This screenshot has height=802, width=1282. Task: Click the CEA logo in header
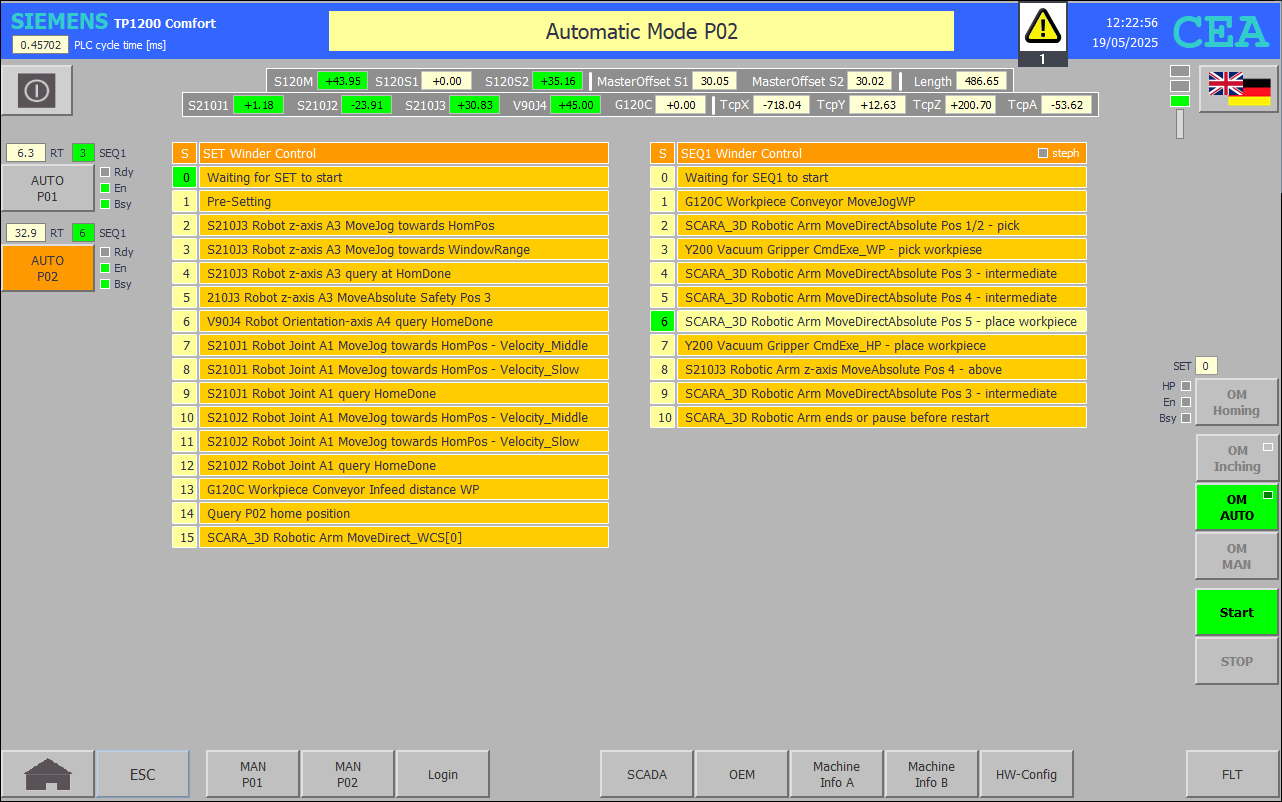[1220, 32]
